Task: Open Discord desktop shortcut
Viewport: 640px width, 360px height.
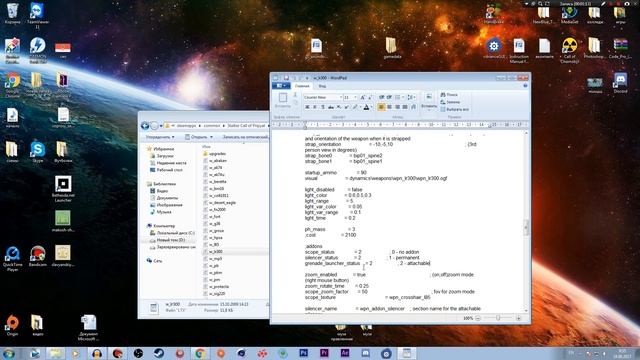Action: [x=620, y=83]
